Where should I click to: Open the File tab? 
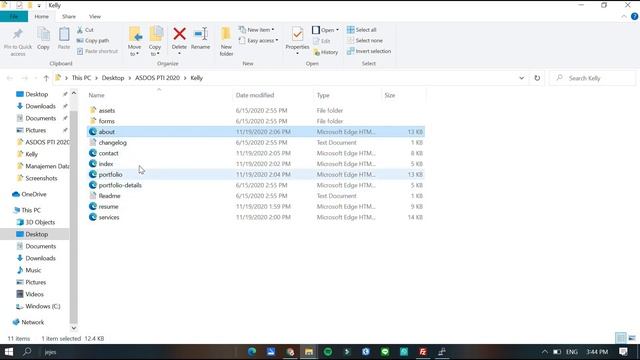click(x=14, y=16)
